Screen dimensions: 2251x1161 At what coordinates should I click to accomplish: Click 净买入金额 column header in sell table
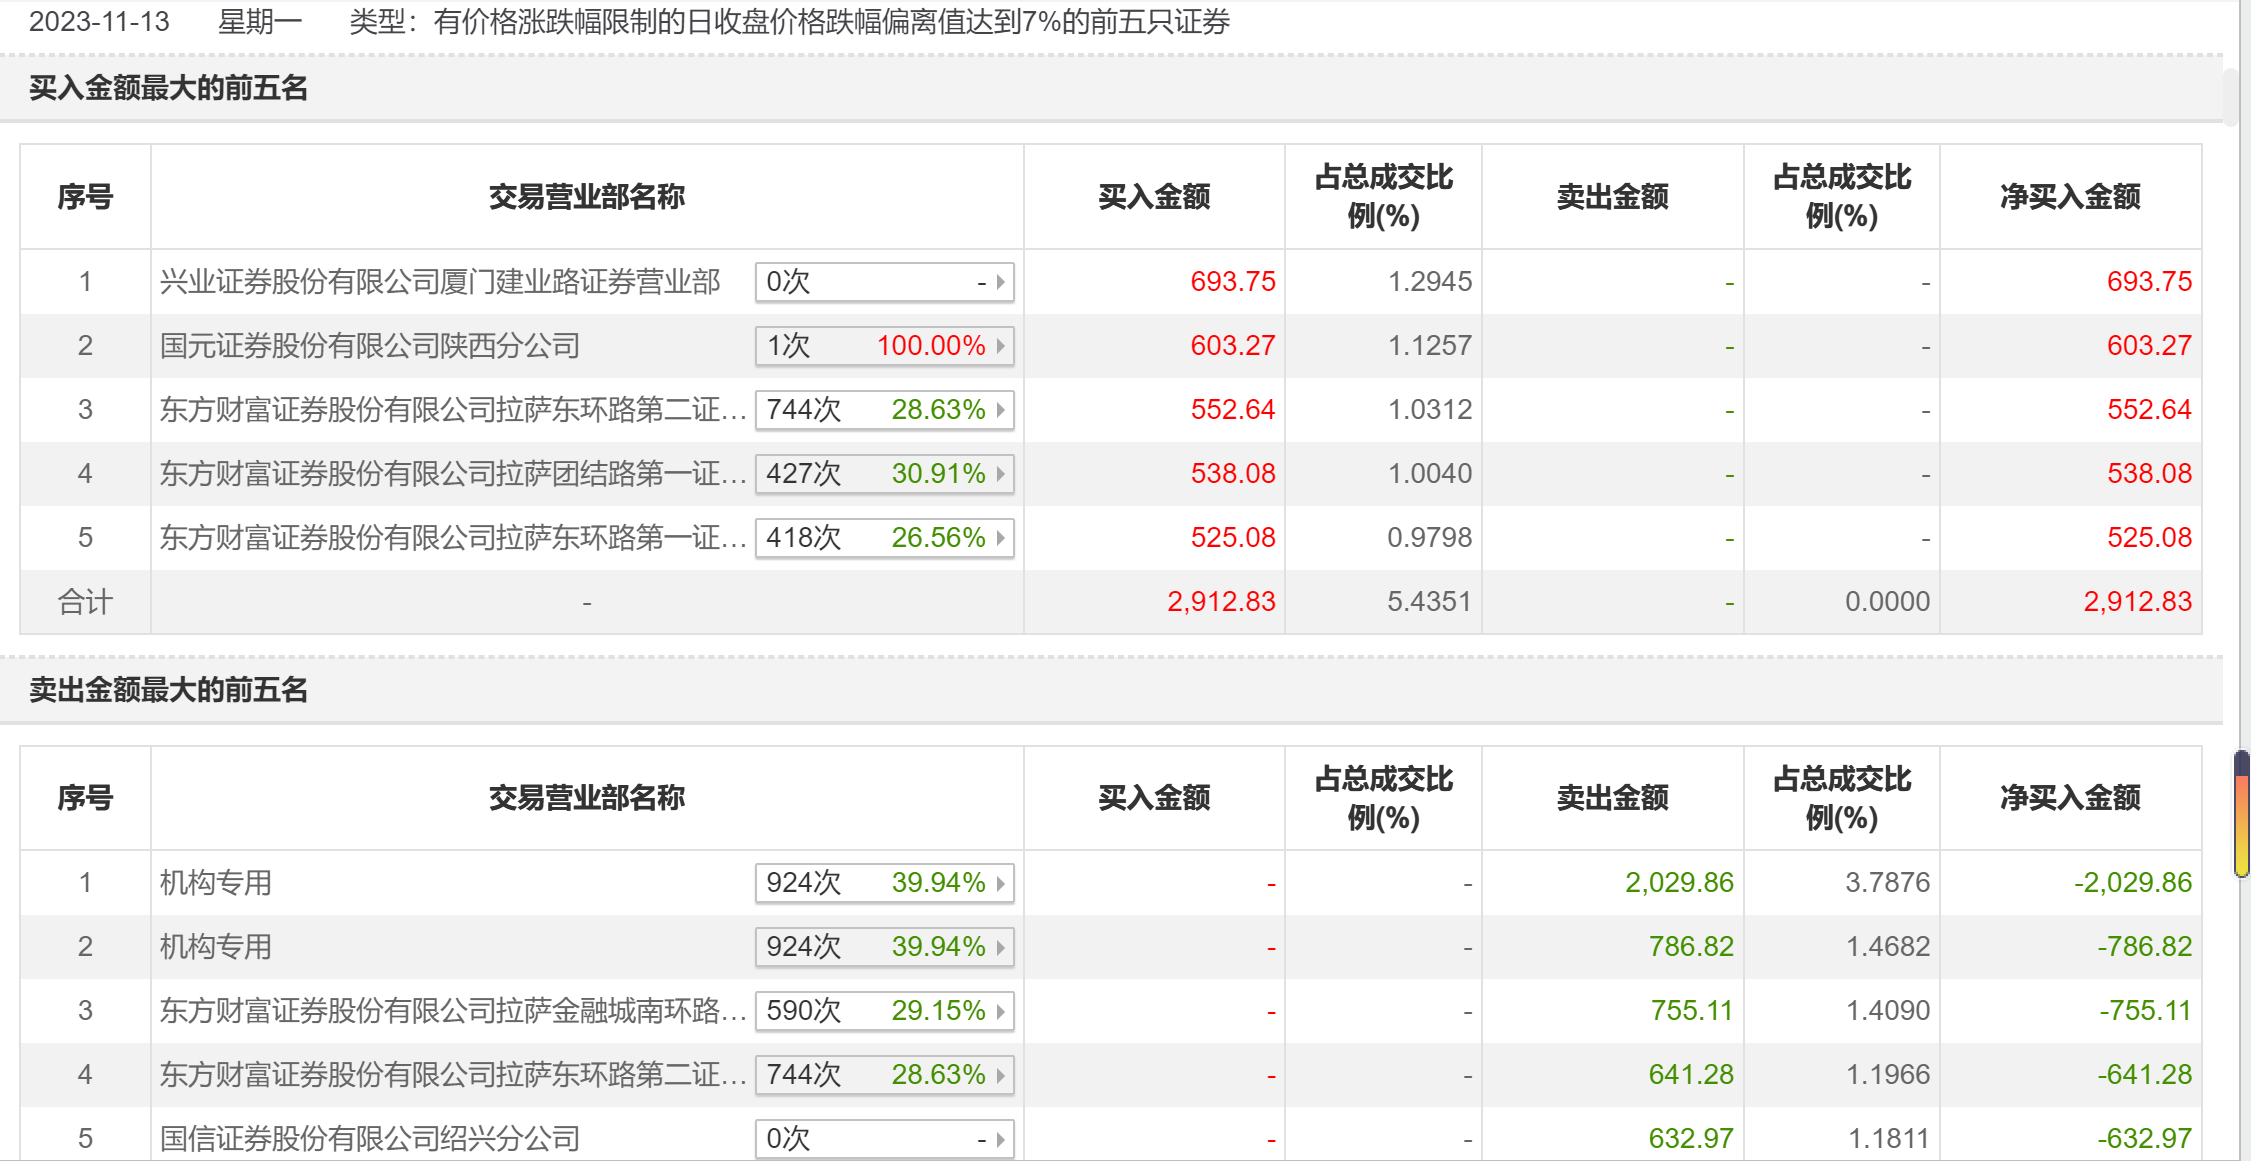[x=2070, y=798]
